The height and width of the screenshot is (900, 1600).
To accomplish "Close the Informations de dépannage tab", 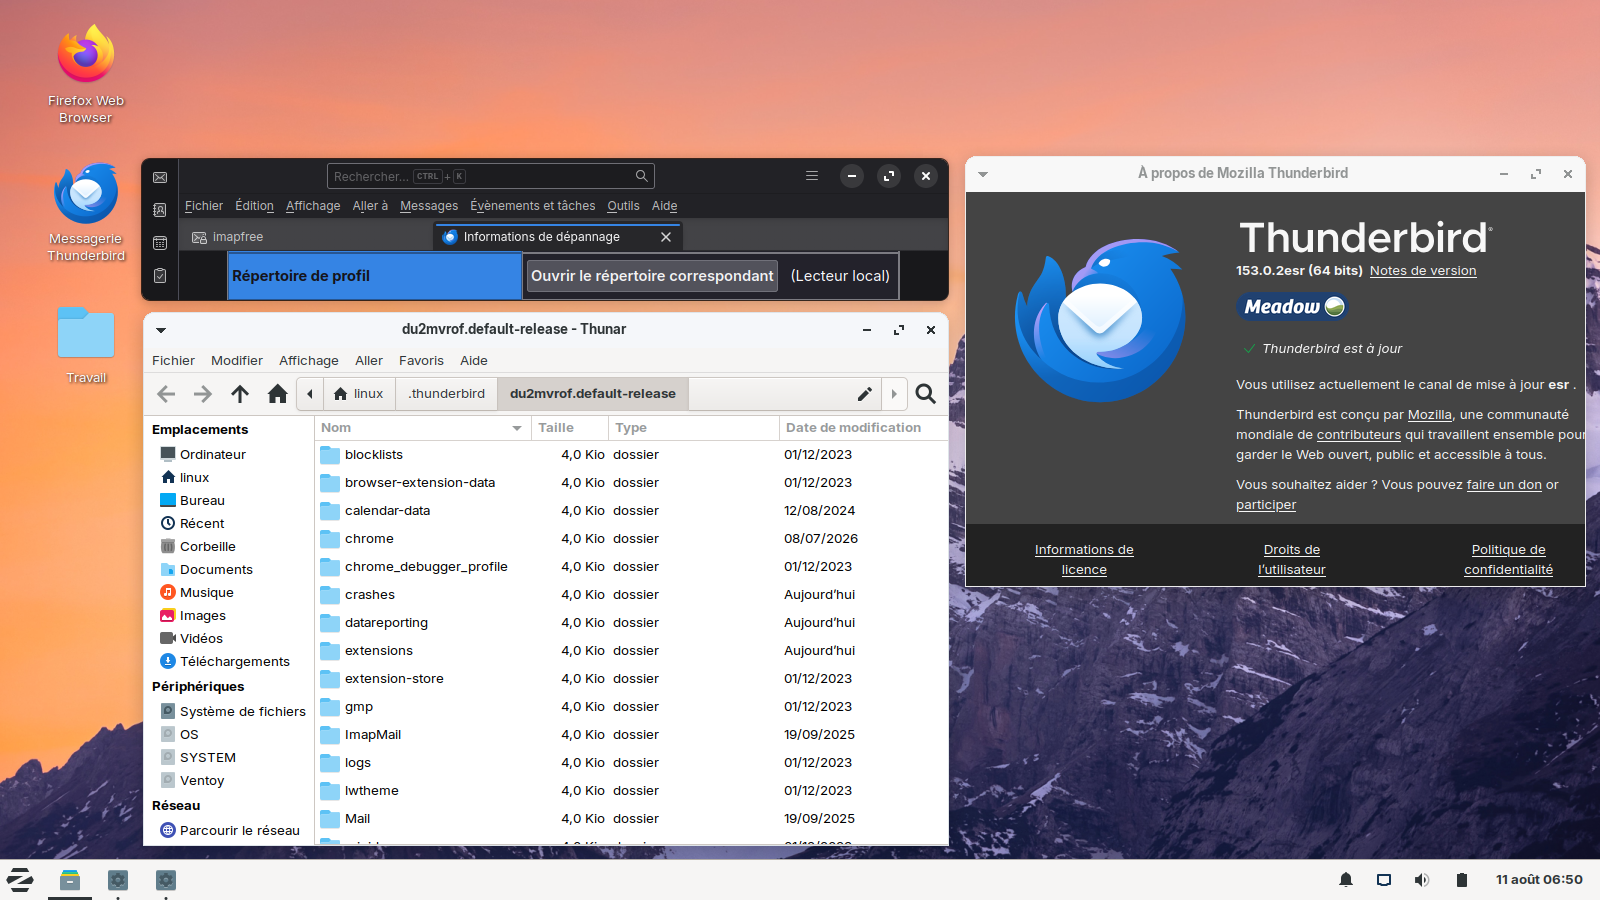I will tap(666, 237).
